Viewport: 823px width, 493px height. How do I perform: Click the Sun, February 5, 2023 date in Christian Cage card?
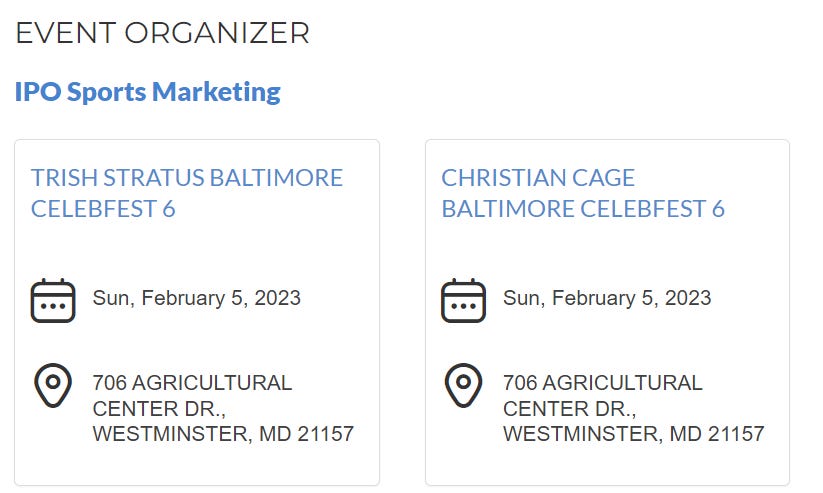[x=607, y=298]
